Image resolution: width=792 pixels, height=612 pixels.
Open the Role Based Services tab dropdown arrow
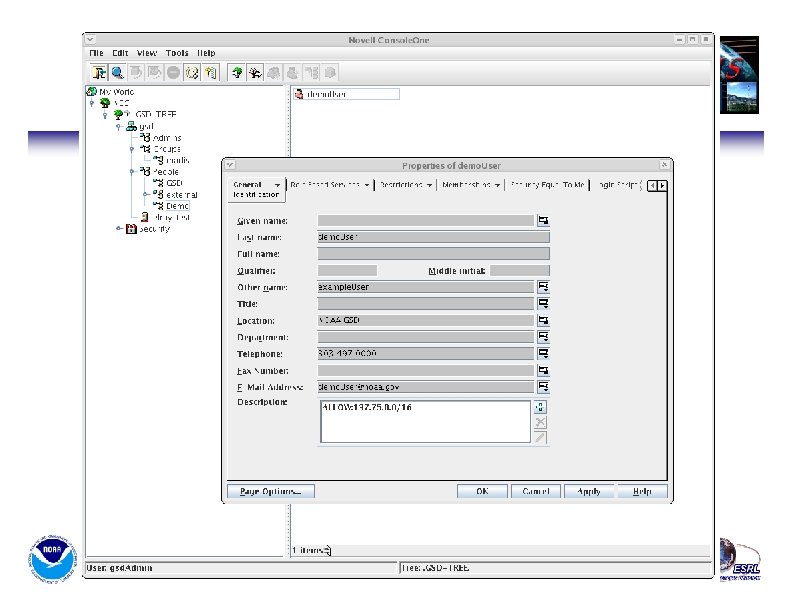pos(366,185)
